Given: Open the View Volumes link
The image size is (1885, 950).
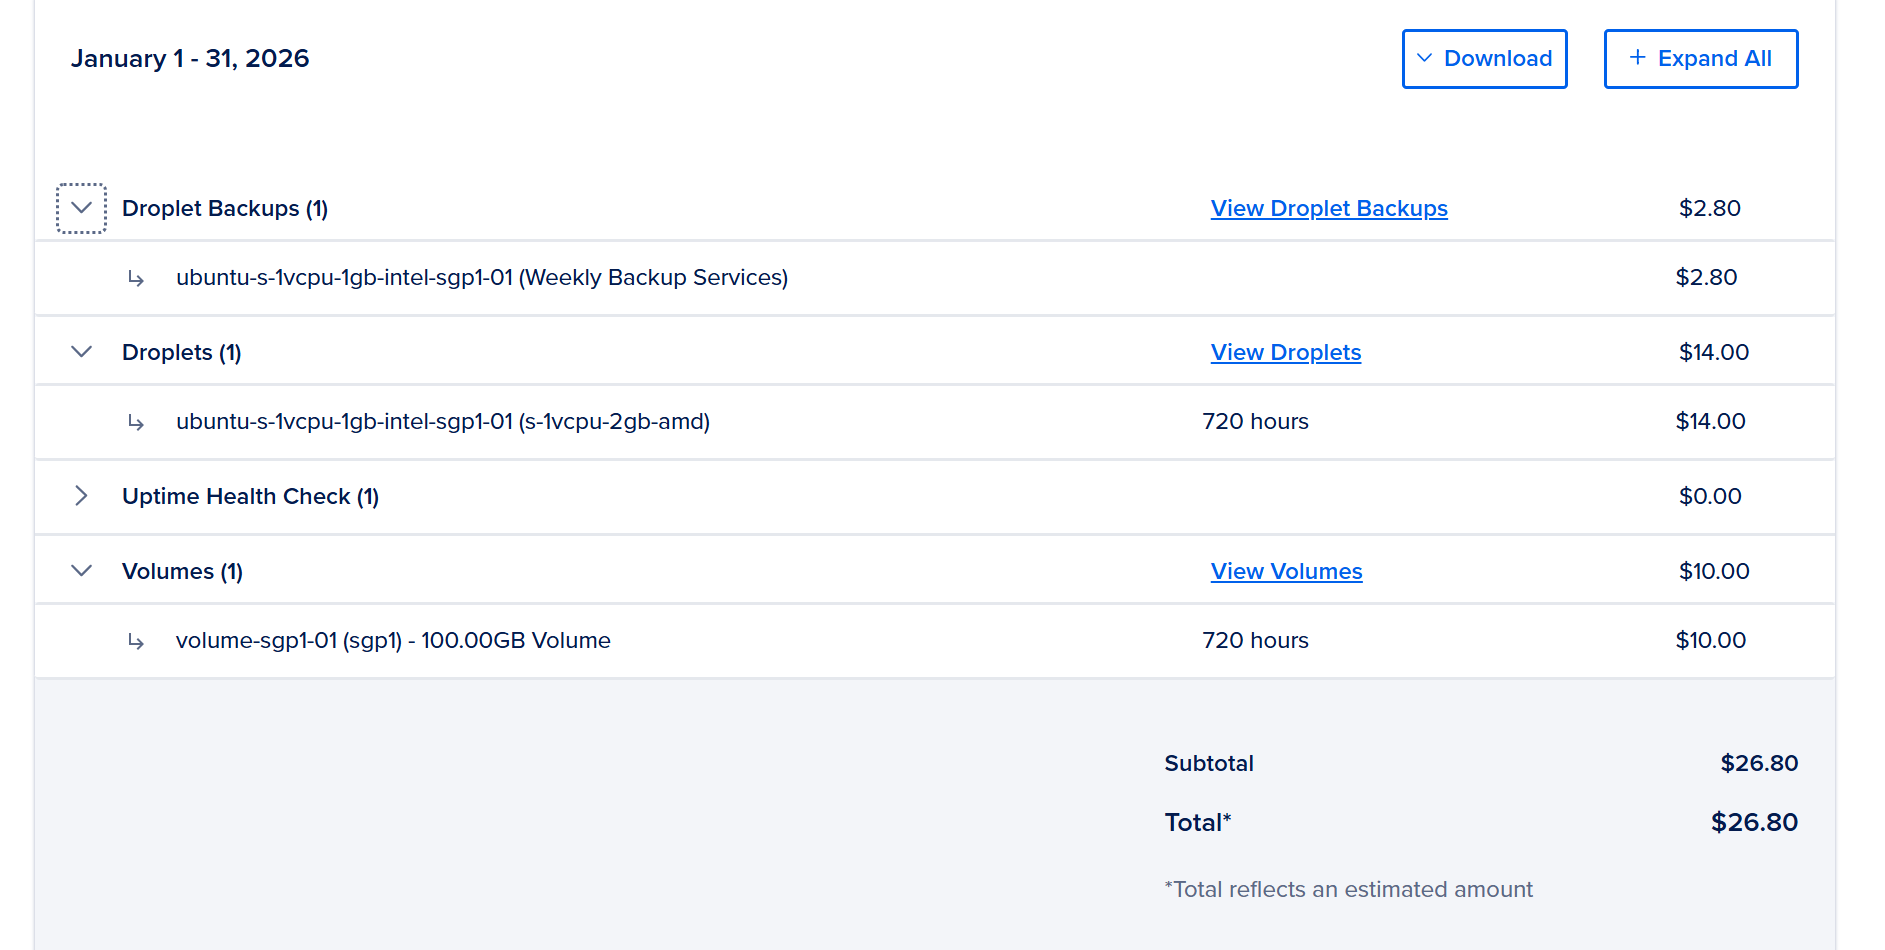Looking at the screenshot, I should (x=1286, y=571).
